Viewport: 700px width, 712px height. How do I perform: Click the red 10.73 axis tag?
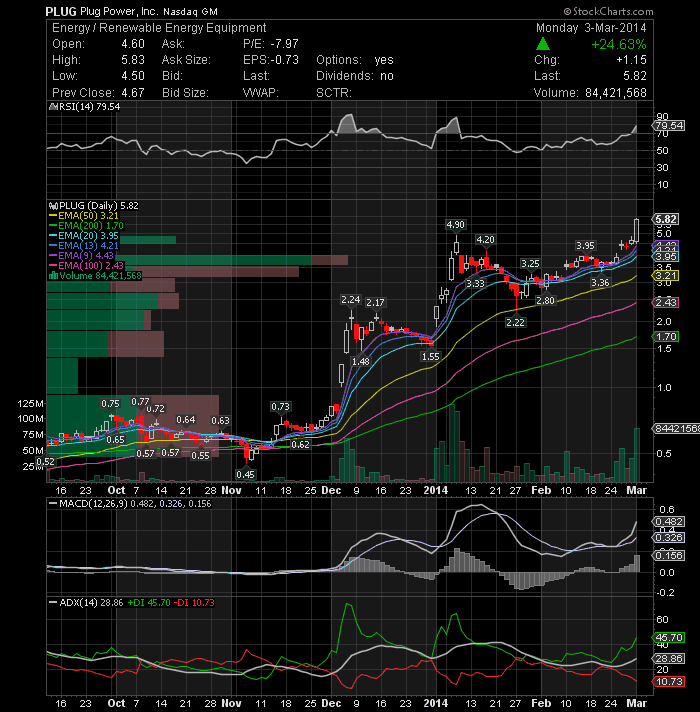[669, 682]
